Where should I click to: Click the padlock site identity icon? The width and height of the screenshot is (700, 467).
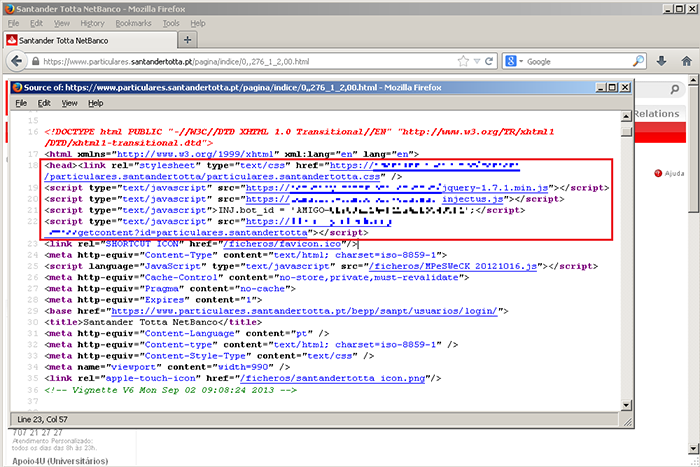coord(35,62)
